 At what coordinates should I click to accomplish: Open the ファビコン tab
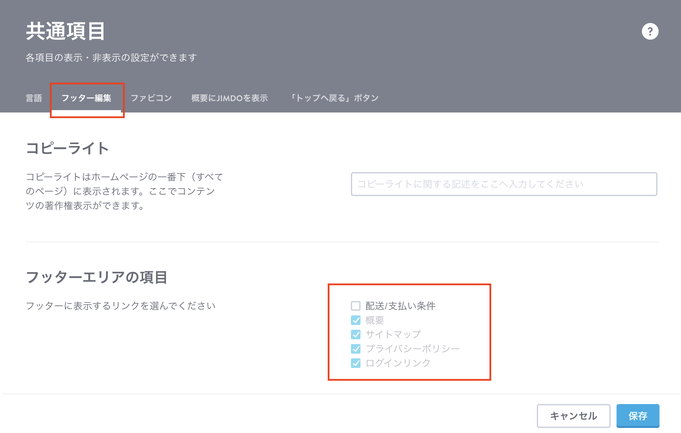click(151, 98)
